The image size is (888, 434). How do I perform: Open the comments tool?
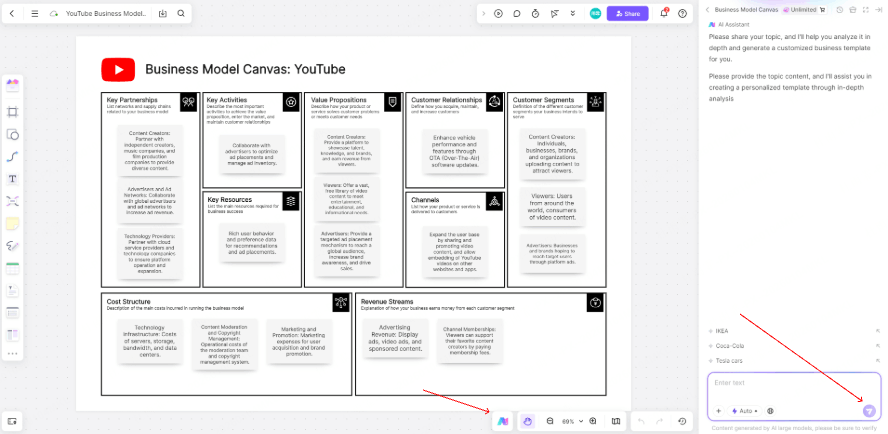click(x=516, y=14)
